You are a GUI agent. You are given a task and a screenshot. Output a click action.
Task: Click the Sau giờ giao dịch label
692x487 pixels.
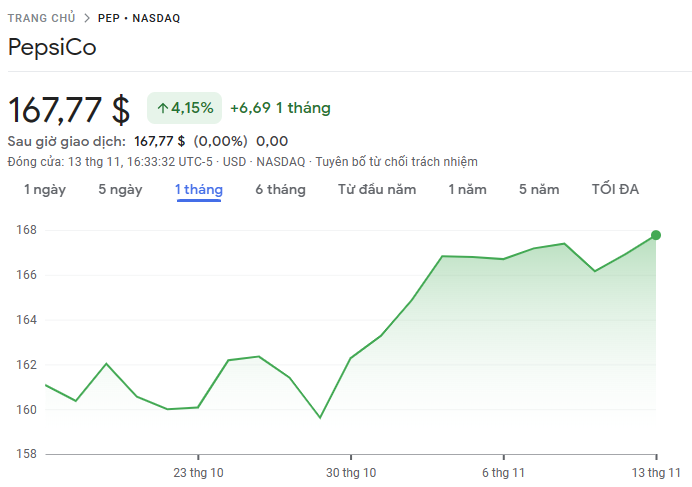coord(67,141)
